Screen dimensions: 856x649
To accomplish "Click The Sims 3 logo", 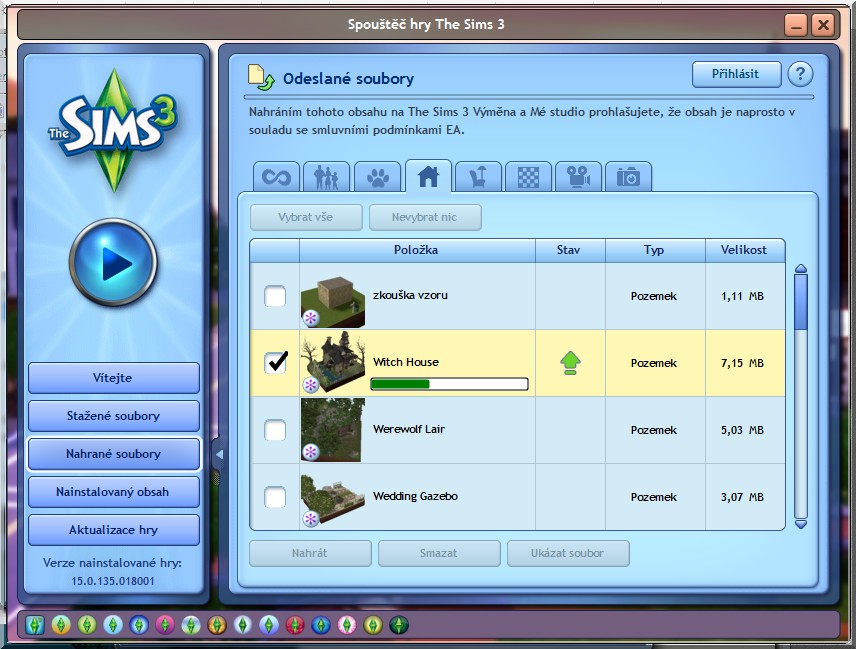I will (x=113, y=129).
